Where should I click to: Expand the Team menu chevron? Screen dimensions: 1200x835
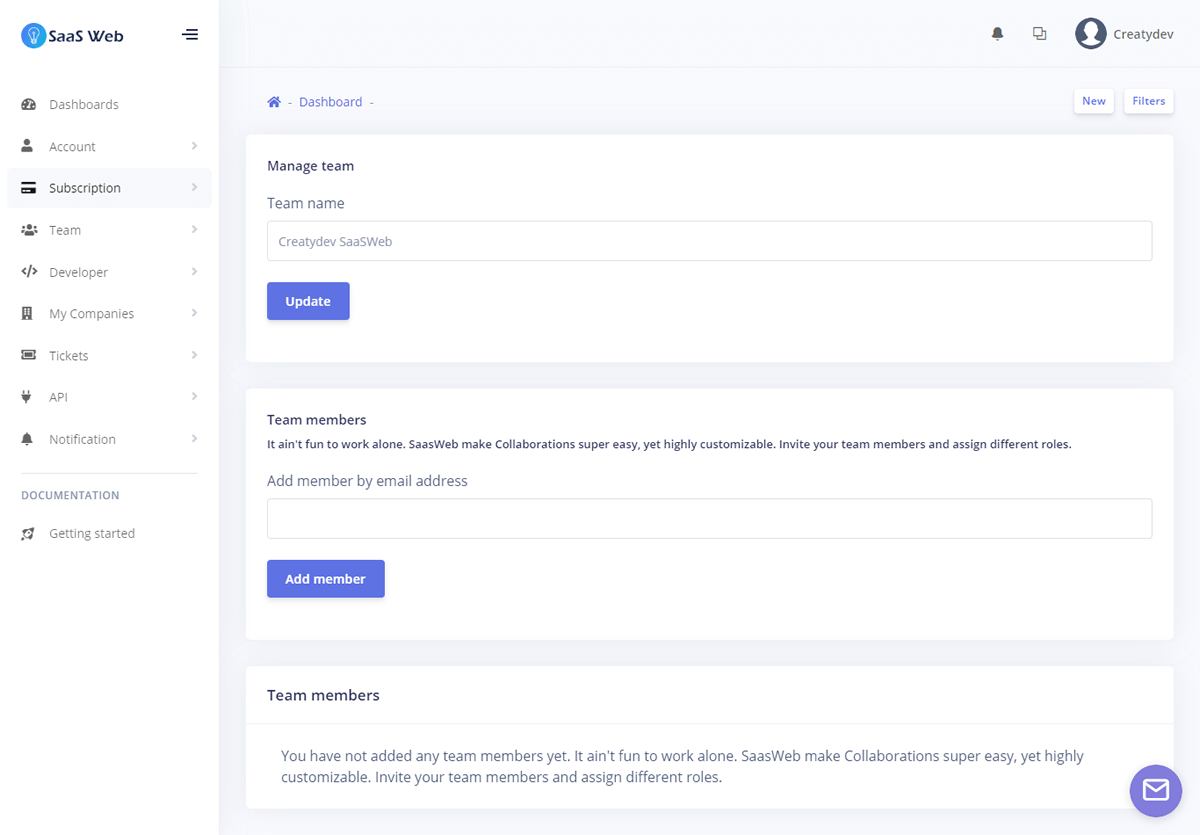[x=194, y=230]
